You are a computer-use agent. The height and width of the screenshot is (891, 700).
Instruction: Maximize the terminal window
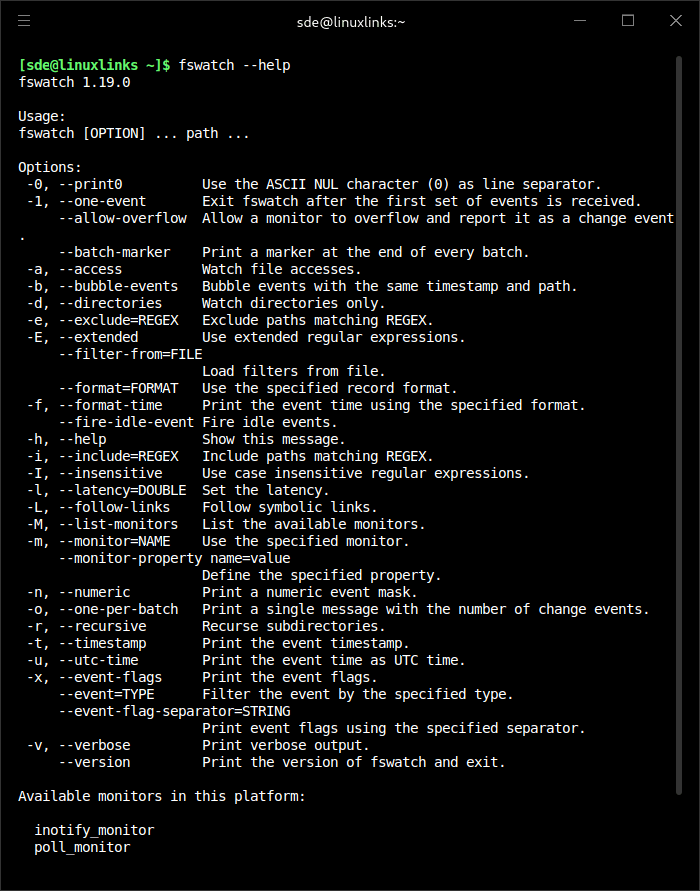point(628,20)
